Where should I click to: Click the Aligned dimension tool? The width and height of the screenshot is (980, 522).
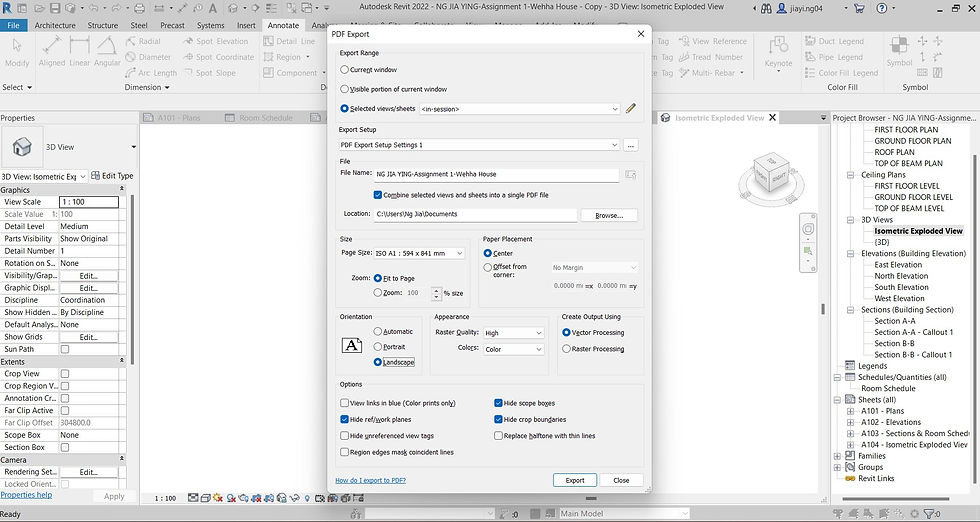pos(52,51)
